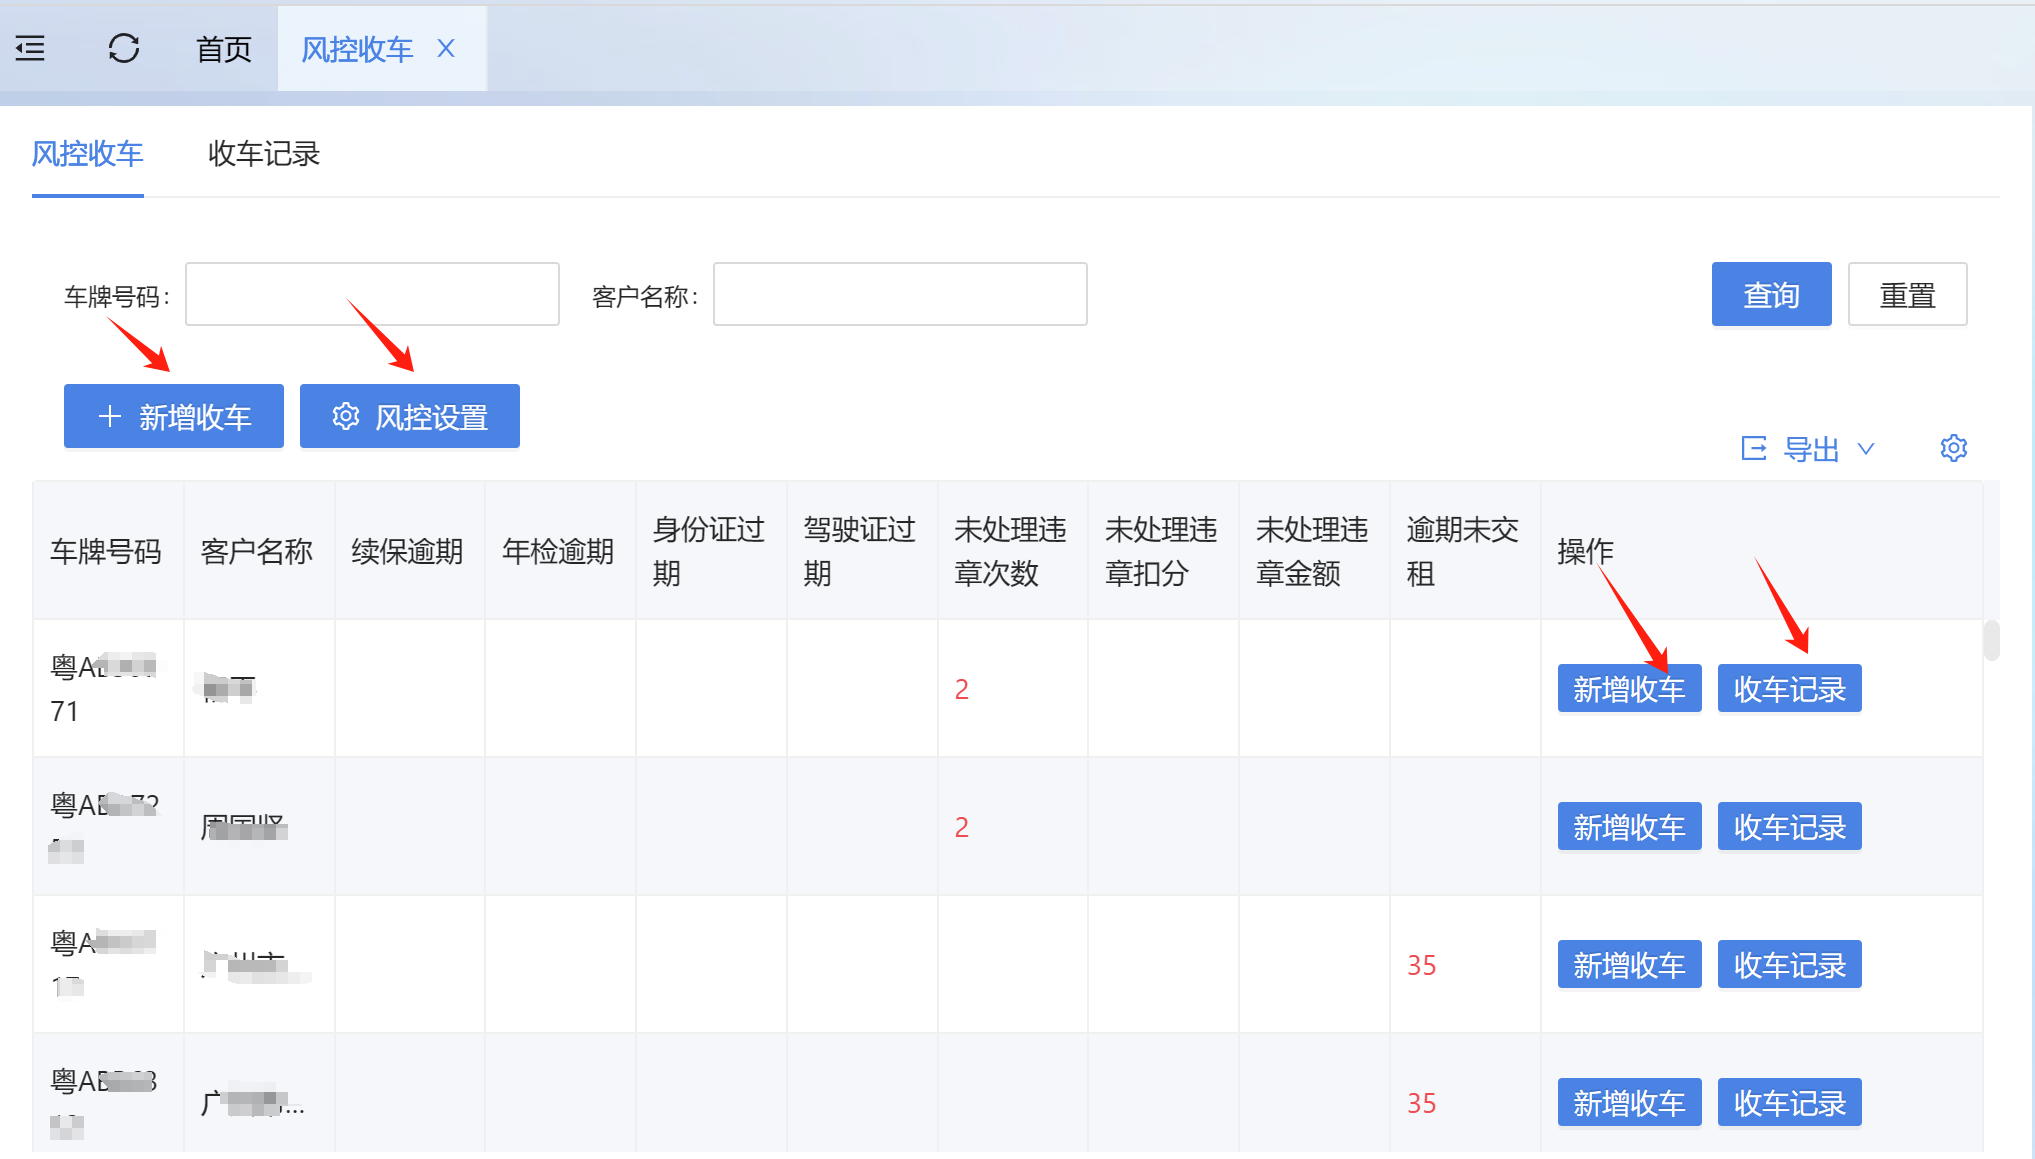Click 新增收车 with plus icon

point(174,416)
